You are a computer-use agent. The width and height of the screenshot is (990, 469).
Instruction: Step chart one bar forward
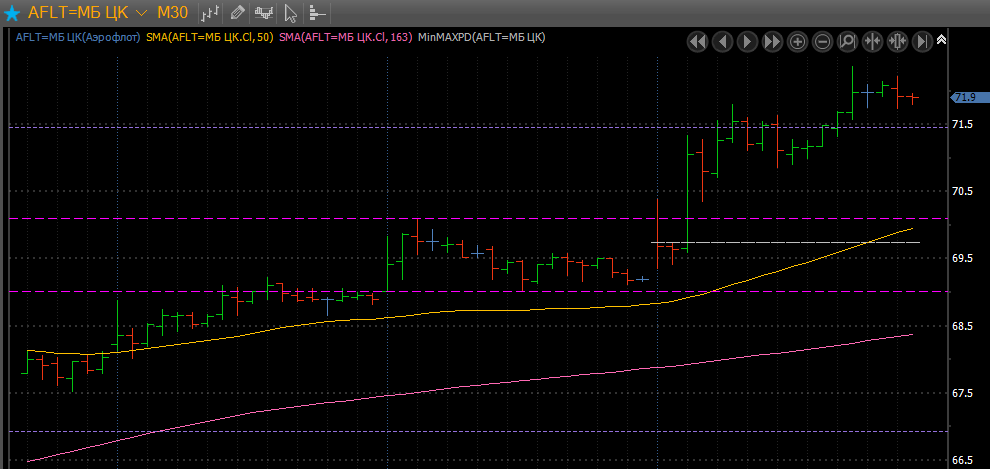point(747,41)
